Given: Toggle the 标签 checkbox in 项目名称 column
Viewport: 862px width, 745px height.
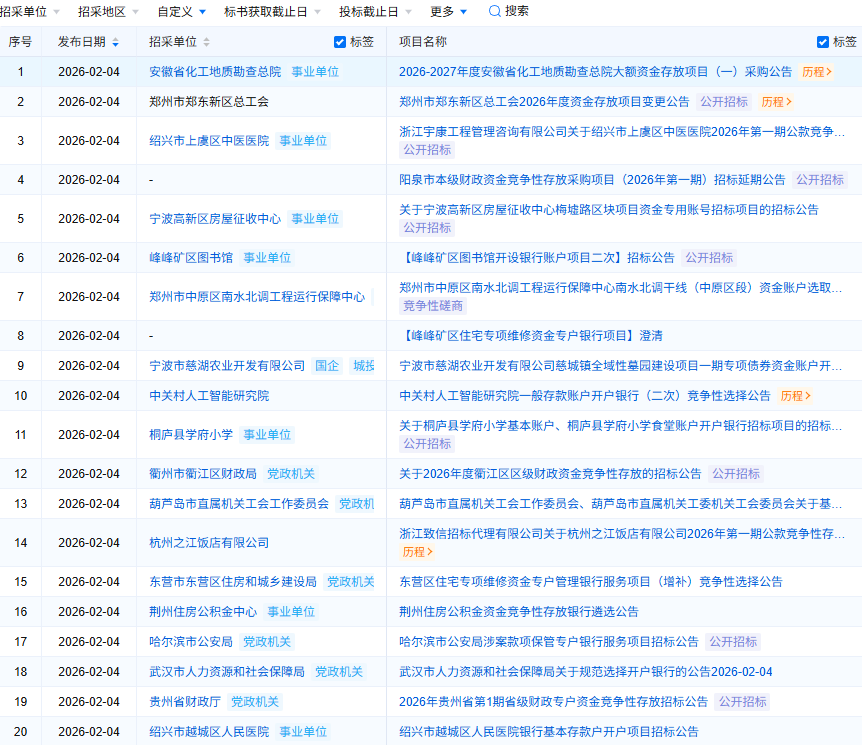Looking at the screenshot, I should tap(823, 42).
